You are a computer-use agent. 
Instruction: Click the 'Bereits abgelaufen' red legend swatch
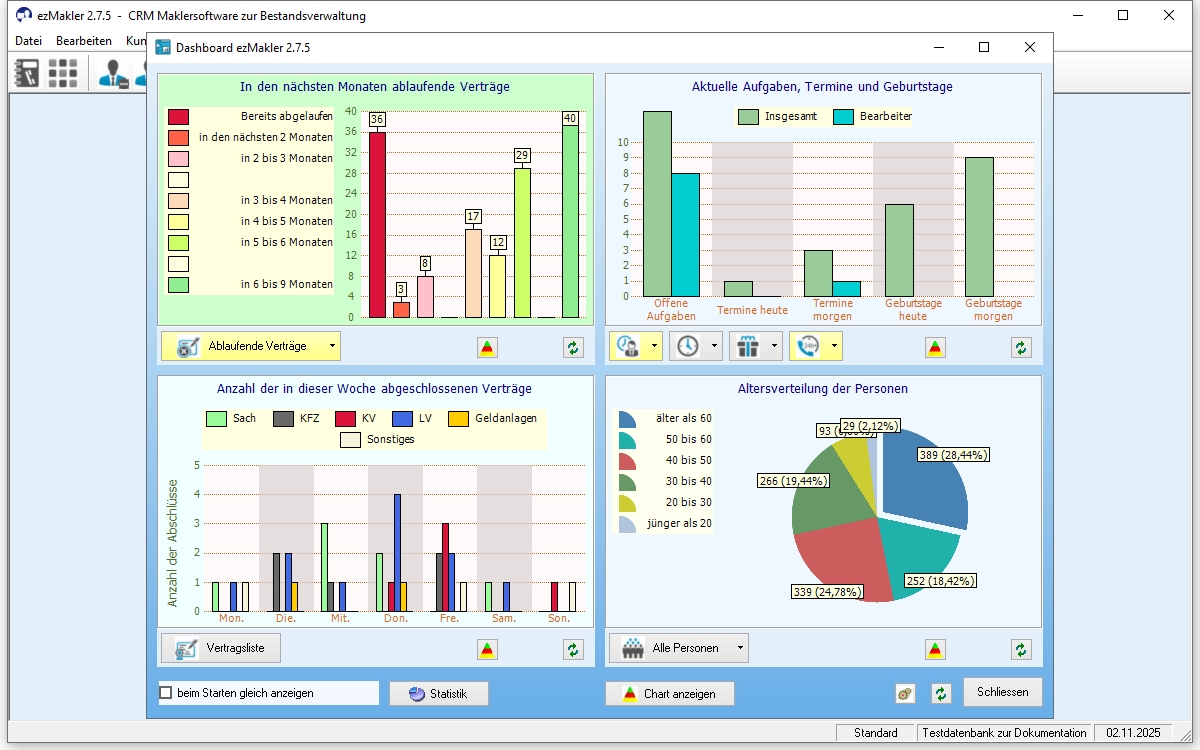(x=178, y=117)
